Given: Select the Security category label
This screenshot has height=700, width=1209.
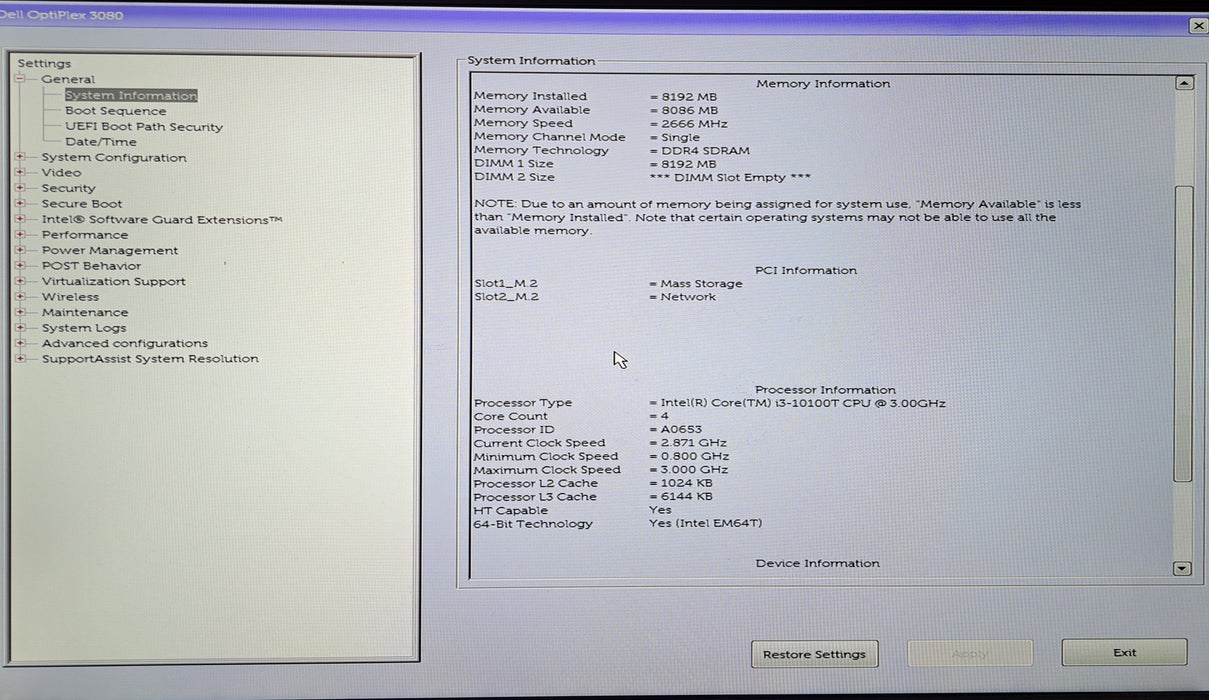Looking at the screenshot, I should [x=68, y=188].
